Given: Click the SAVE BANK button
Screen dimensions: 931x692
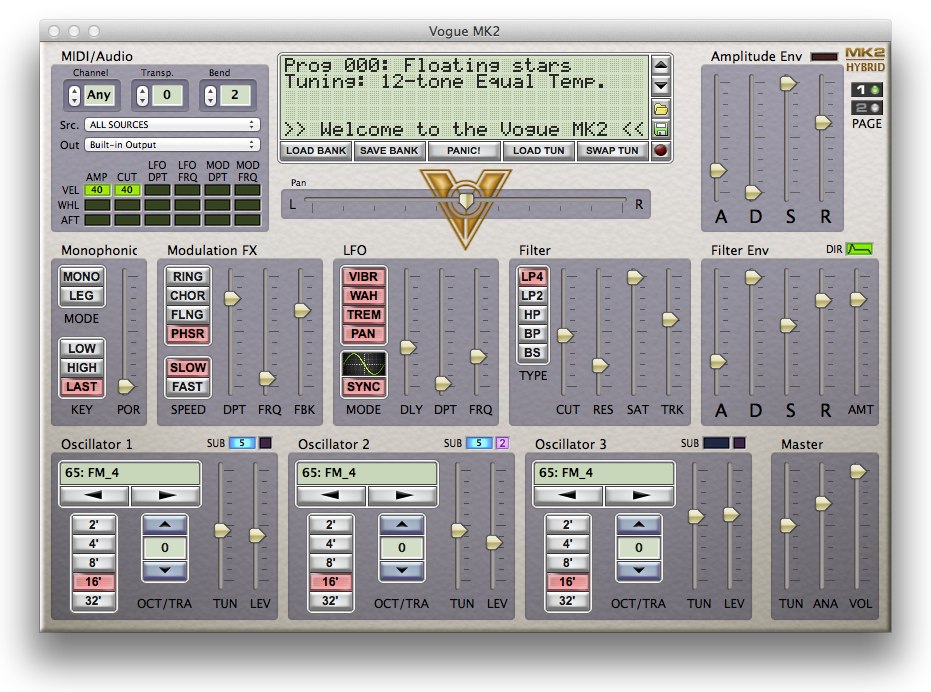Looking at the screenshot, I should coord(389,151).
